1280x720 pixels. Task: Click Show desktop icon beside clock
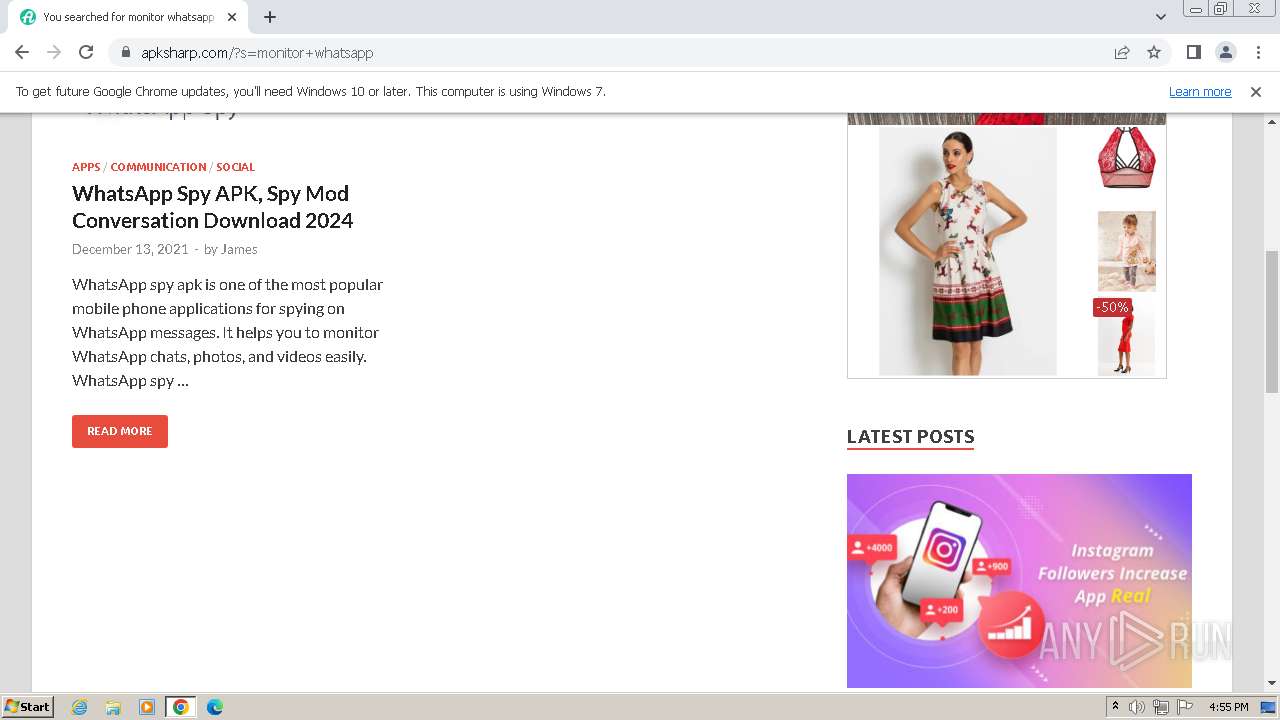[1269, 707]
